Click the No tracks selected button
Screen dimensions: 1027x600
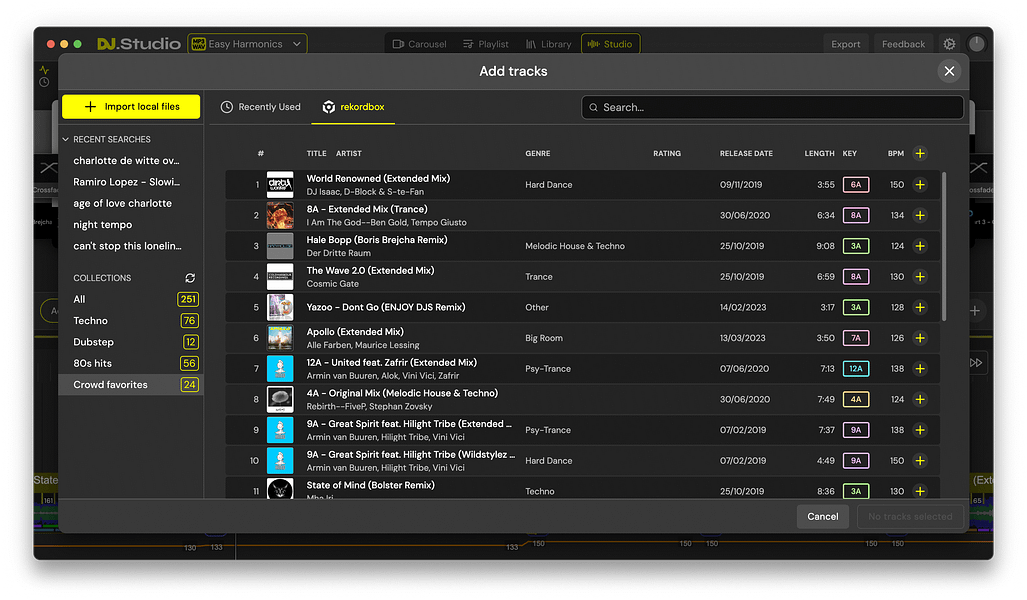coord(910,516)
